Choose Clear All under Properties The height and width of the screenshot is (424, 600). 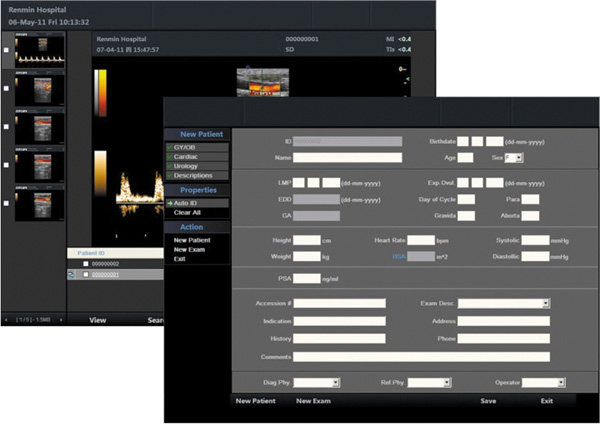click(188, 212)
